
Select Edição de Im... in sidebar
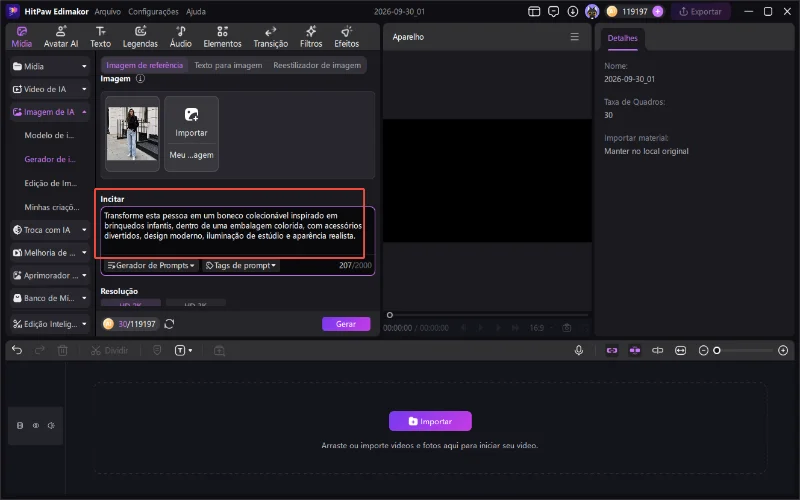click(51, 183)
